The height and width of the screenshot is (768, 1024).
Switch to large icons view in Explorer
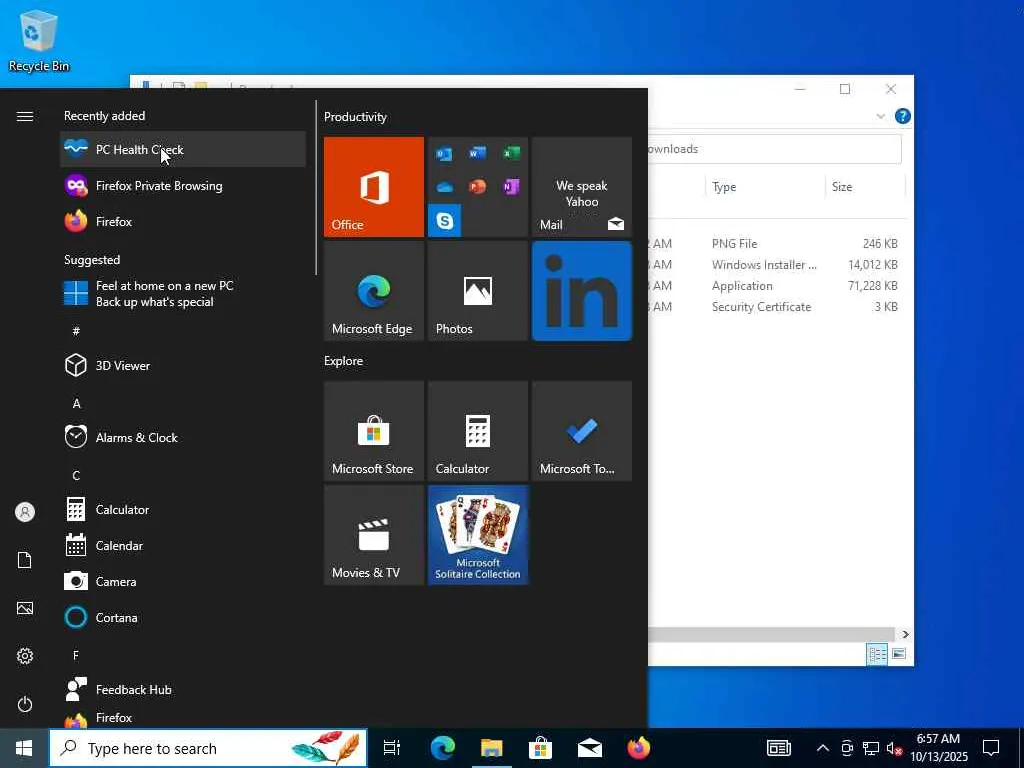(x=899, y=654)
